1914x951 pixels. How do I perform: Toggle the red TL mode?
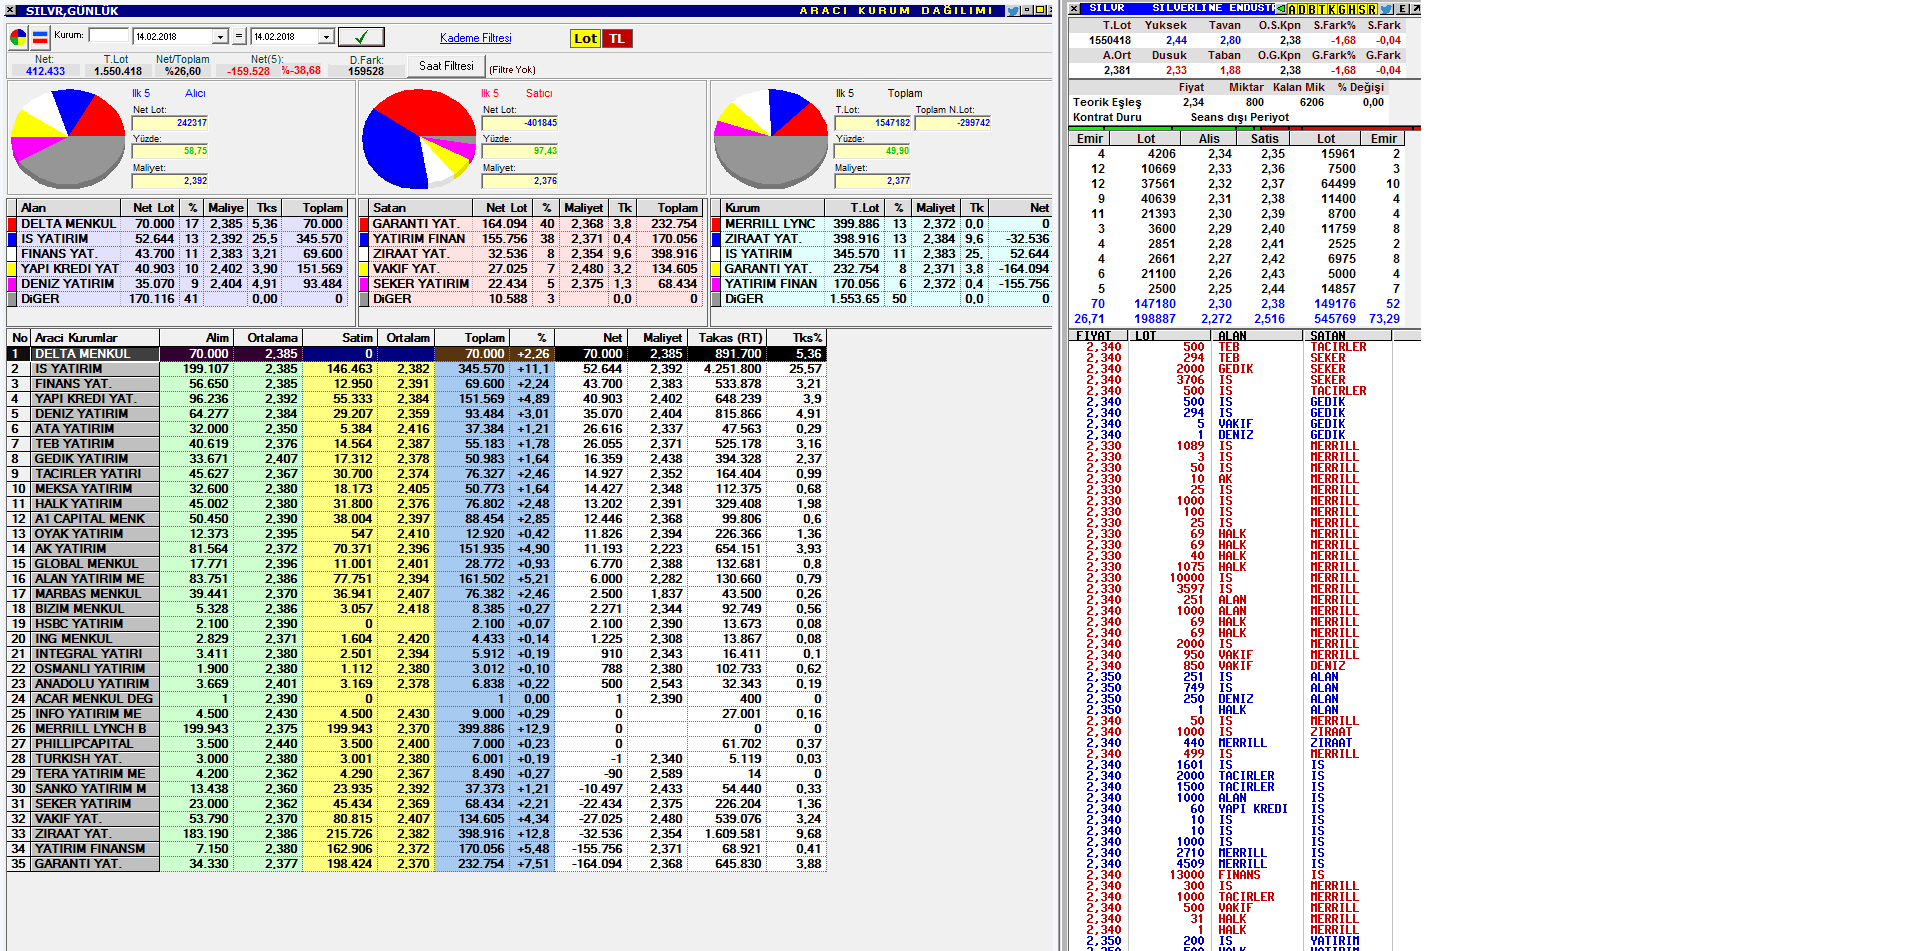pyautogui.click(x=617, y=38)
